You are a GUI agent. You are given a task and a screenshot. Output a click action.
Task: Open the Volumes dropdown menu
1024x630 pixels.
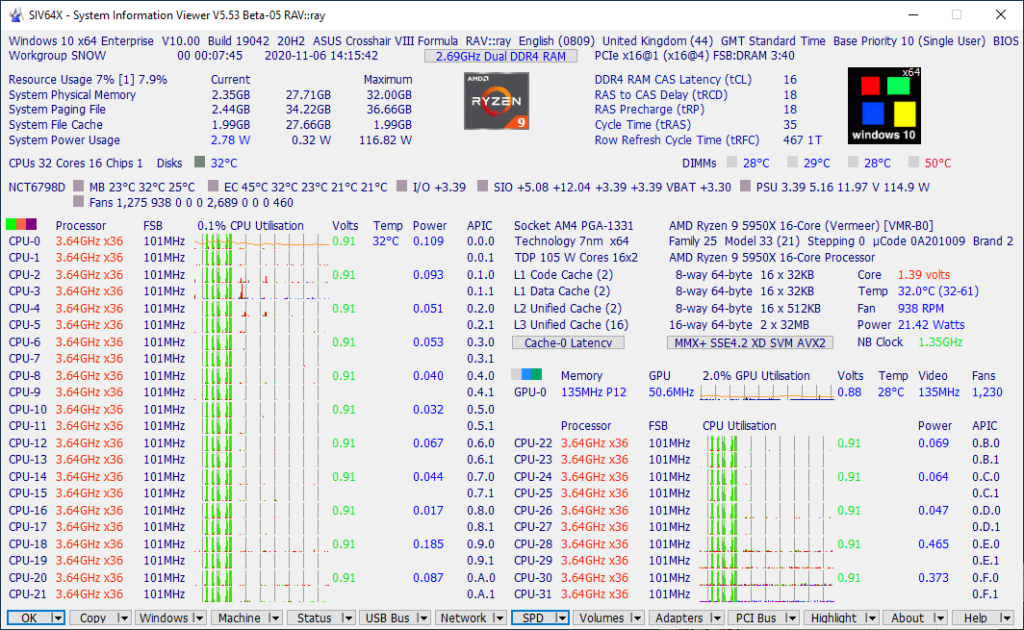[x=608, y=618]
